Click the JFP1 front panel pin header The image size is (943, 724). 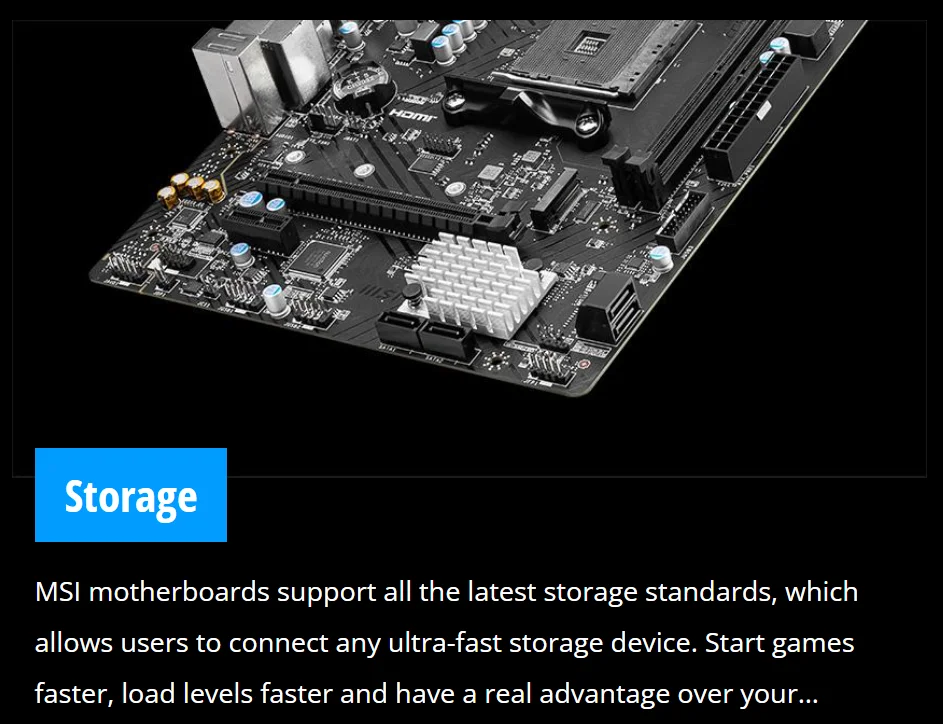click(x=548, y=368)
